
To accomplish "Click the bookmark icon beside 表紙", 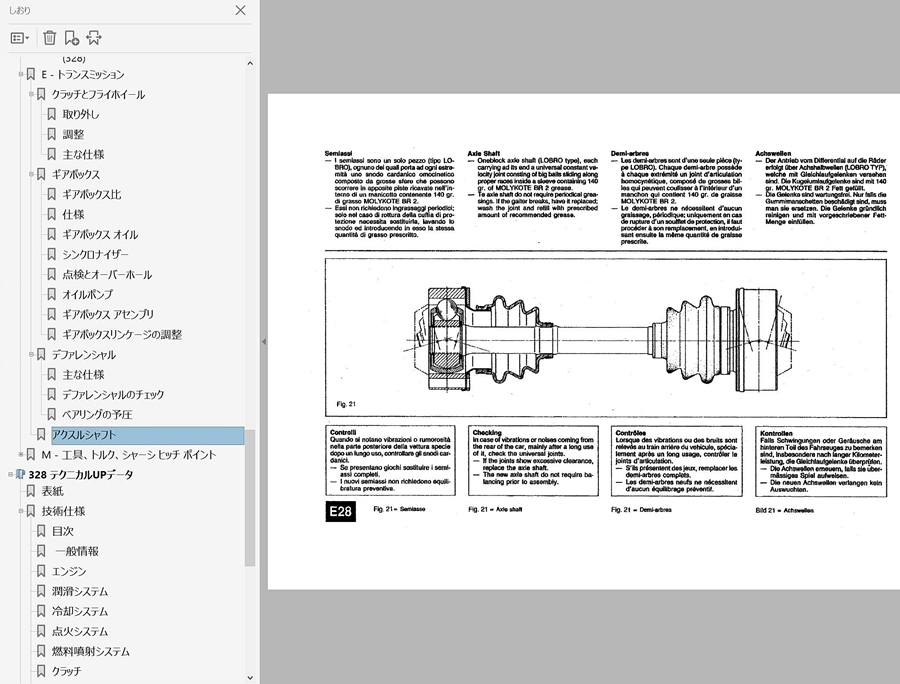I will pos(31,491).
